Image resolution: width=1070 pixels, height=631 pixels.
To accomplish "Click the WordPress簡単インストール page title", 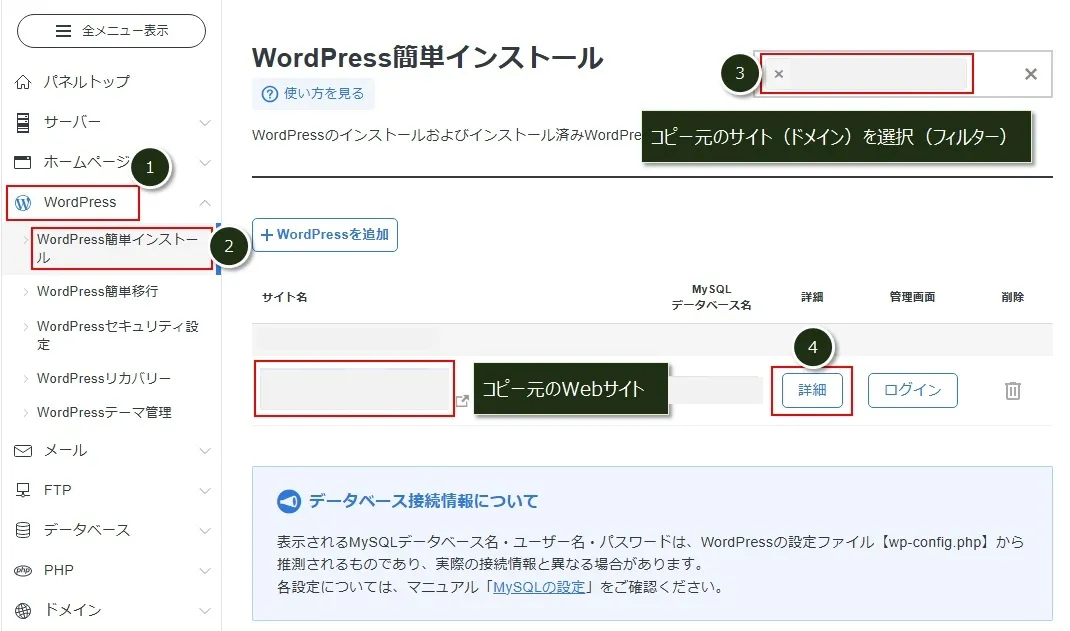I will point(428,58).
